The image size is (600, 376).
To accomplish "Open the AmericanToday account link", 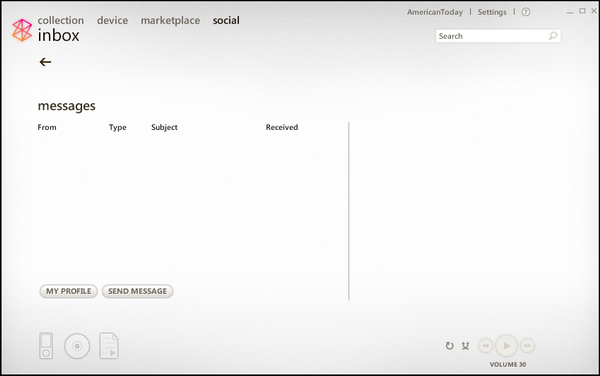I will coord(435,12).
